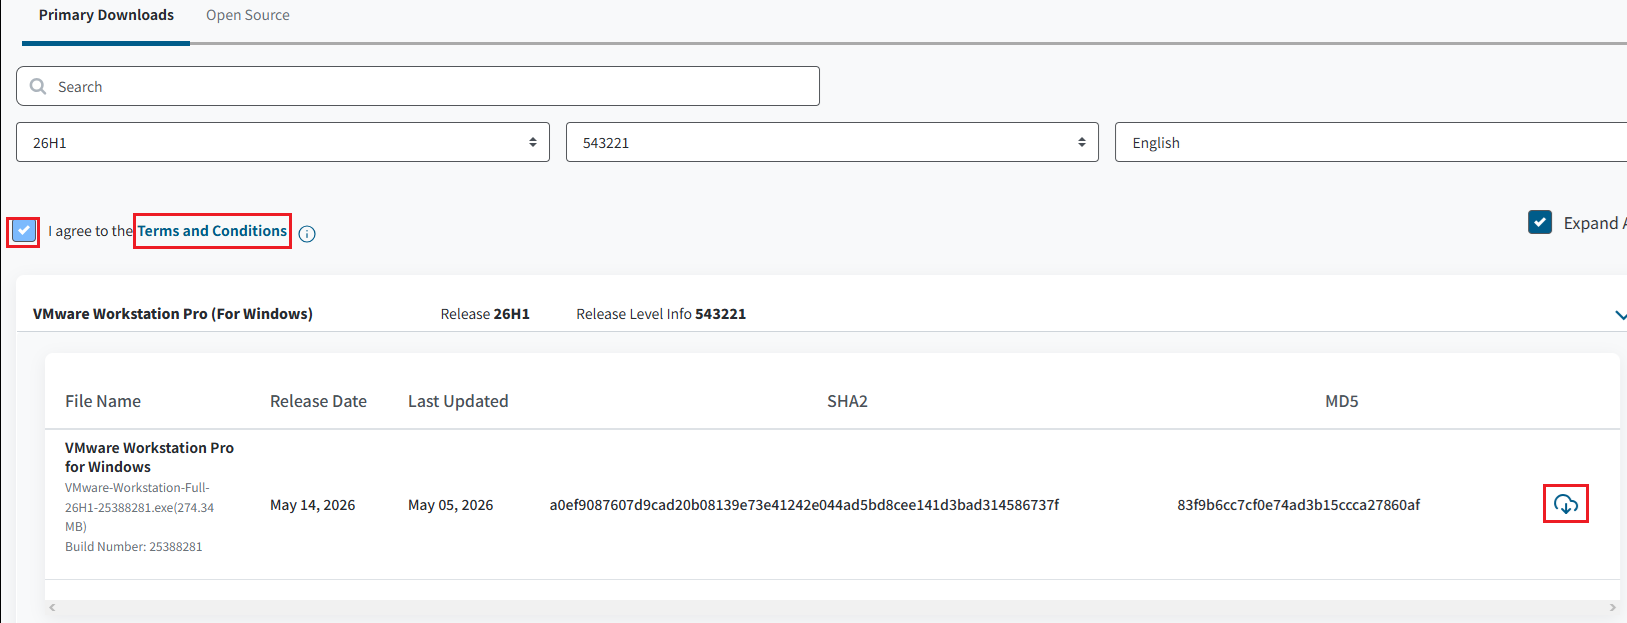Click the horizontal scrollbar right arrow

pos(1612,607)
